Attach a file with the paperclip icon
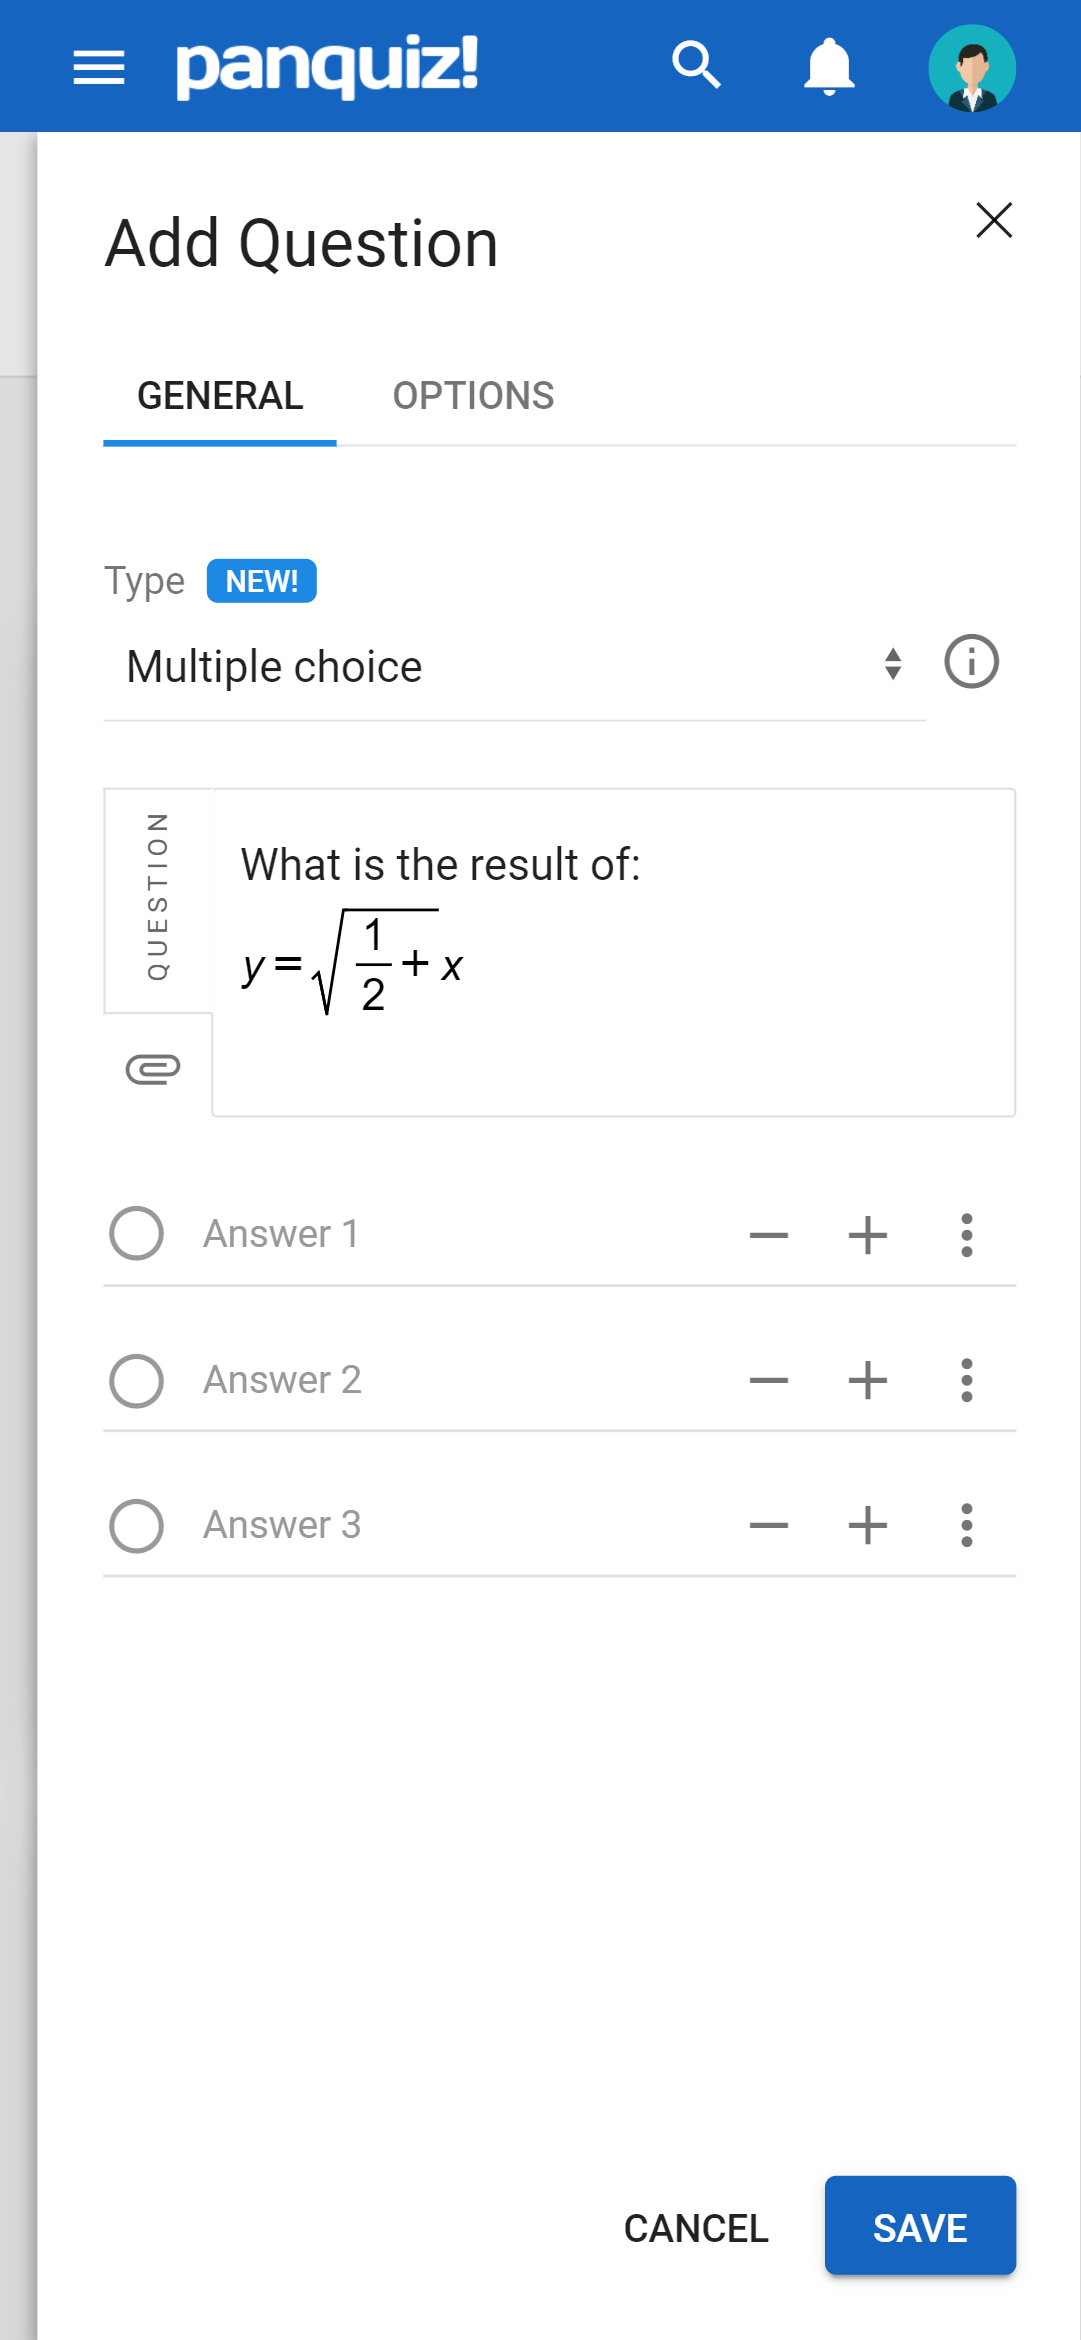The height and width of the screenshot is (2340, 1081). [x=153, y=1069]
